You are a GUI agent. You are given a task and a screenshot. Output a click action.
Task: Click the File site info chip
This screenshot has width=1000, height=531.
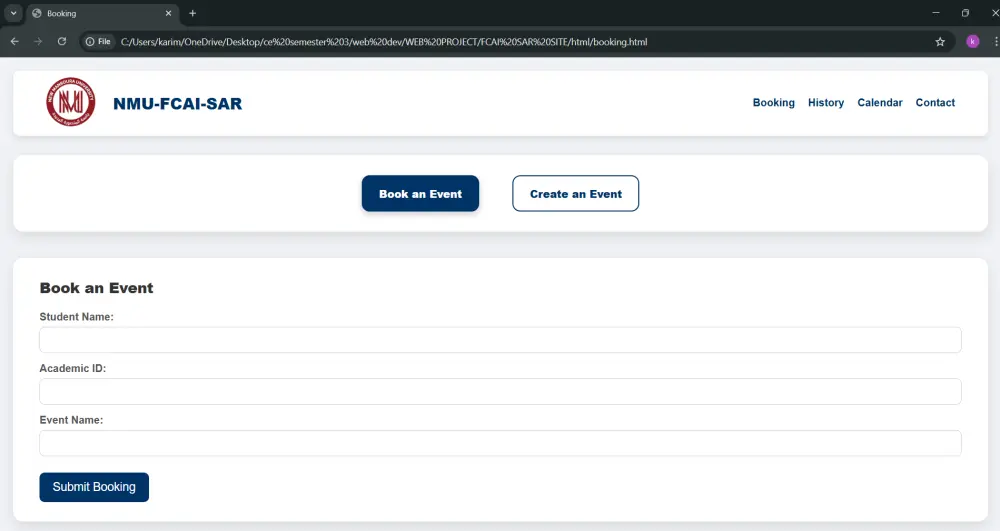click(98, 41)
